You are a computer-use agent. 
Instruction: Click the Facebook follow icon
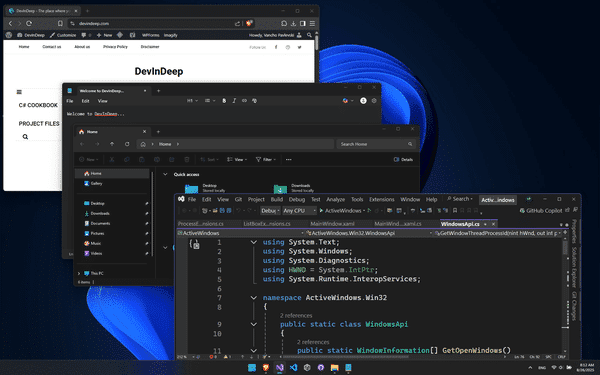[x=276, y=47]
